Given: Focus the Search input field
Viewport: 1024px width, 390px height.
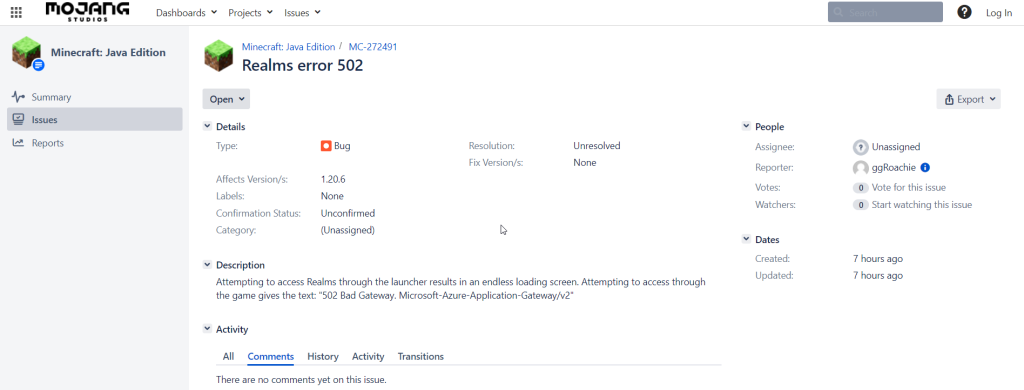Looking at the screenshot, I should (885, 12).
